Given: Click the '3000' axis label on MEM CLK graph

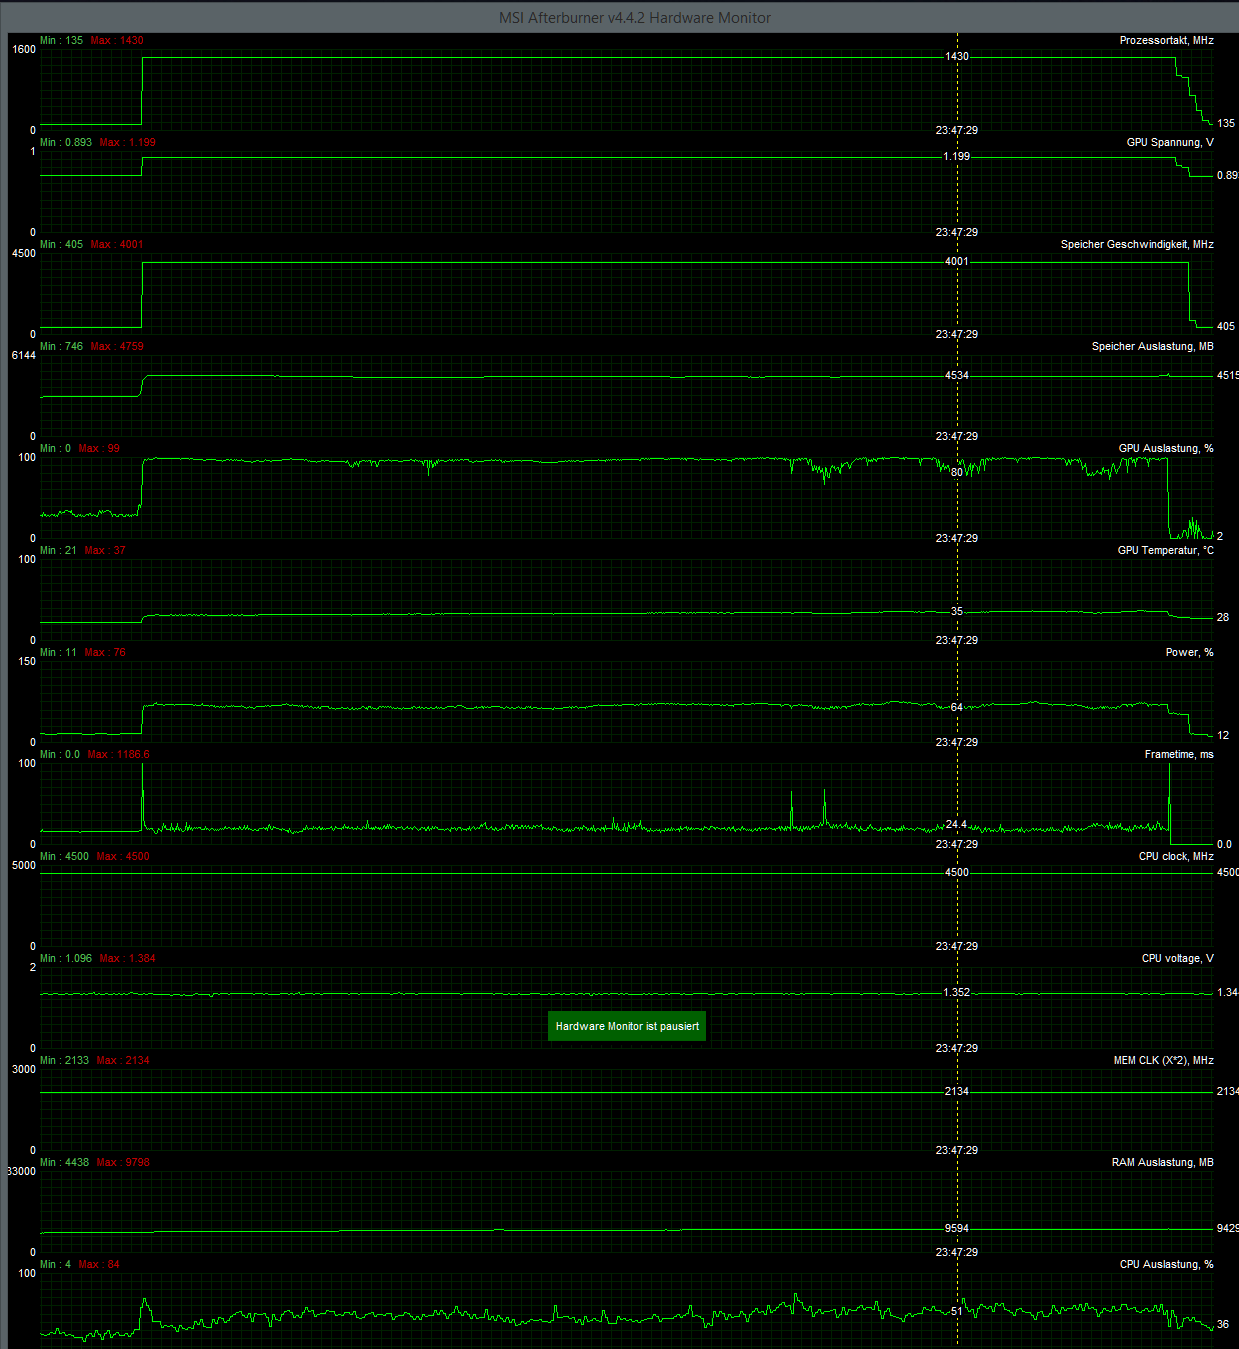Looking at the screenshot, I should tap(24, 1070).
